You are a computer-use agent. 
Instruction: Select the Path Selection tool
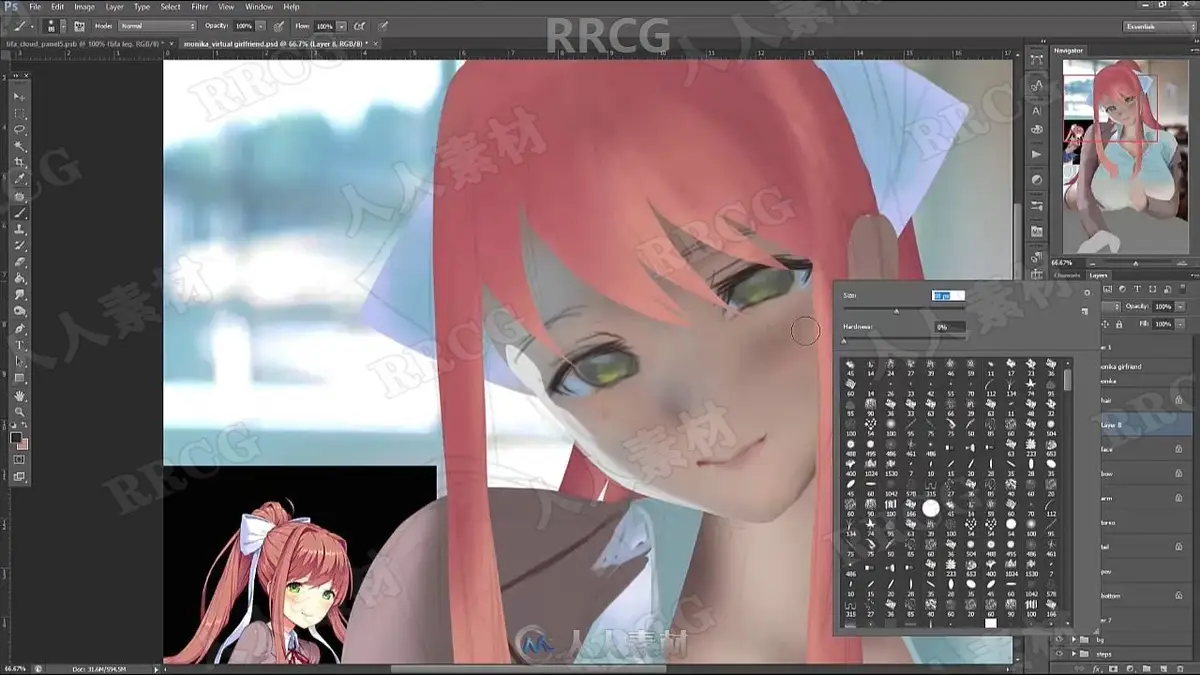point(20,362)
